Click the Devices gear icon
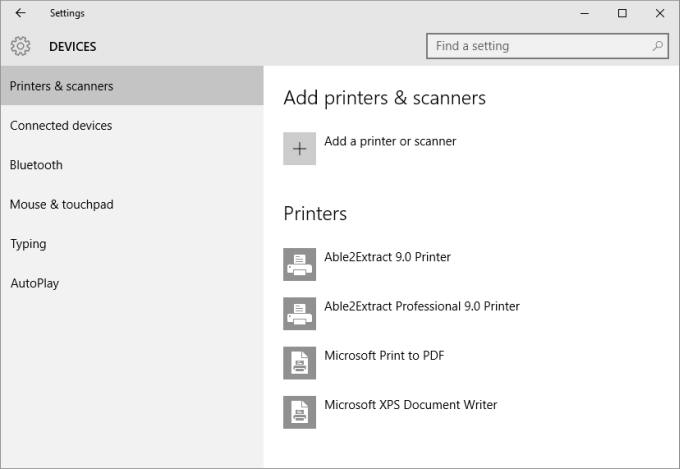This screenshot has height=469, width=680. tap(20, 46)
